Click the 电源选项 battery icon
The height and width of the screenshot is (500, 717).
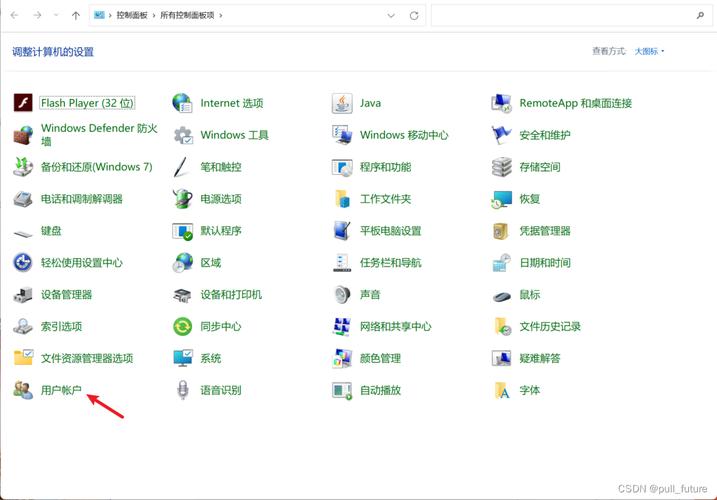(182, 199)
